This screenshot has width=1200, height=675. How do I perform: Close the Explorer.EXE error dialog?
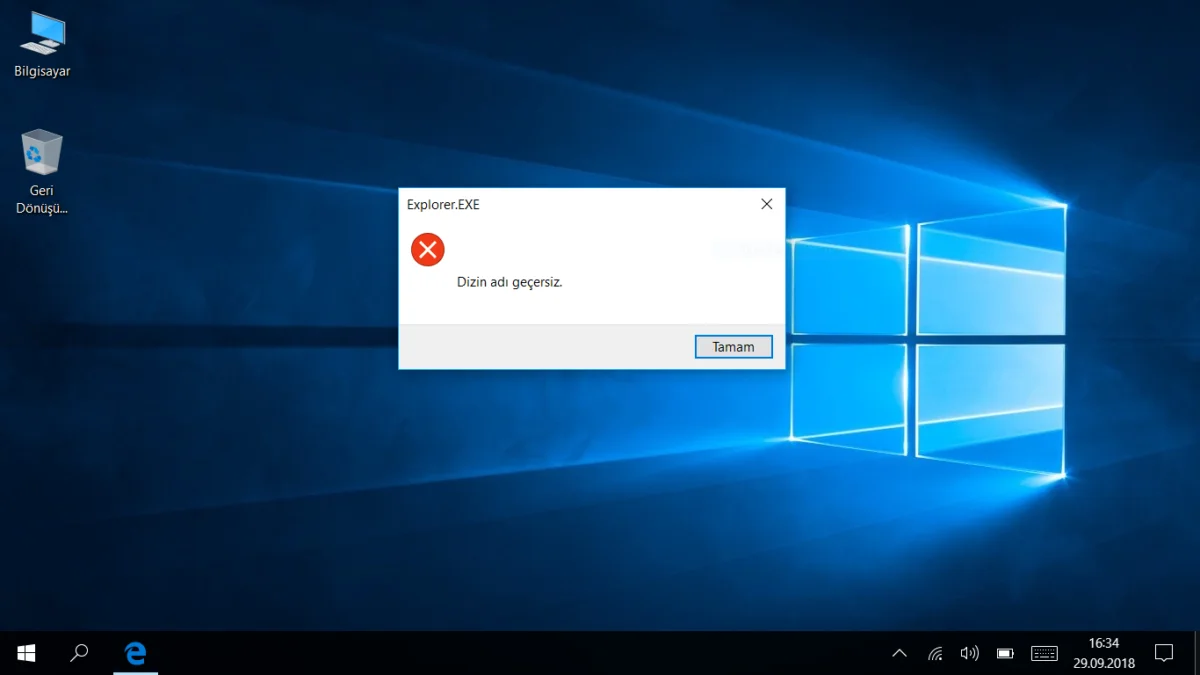point(767,204)
